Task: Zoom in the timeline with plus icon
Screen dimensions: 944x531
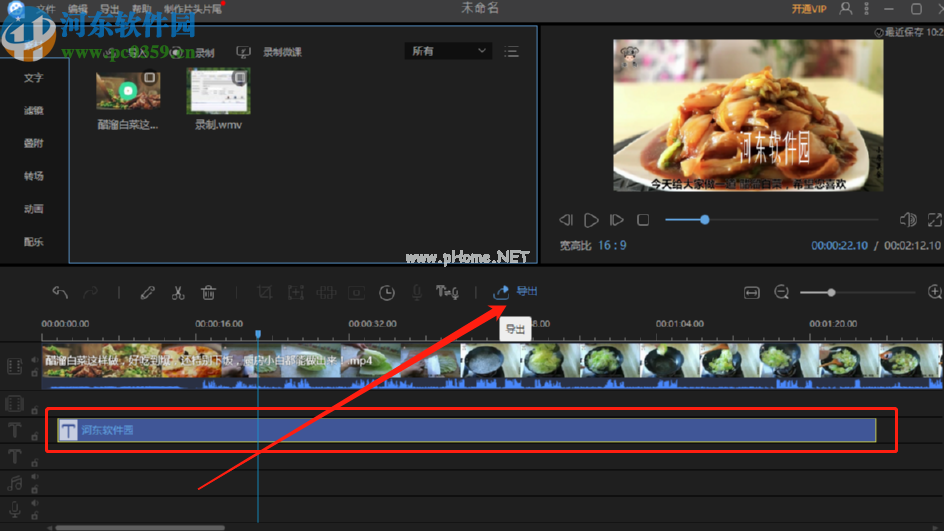Action: [x=935, y=293]
